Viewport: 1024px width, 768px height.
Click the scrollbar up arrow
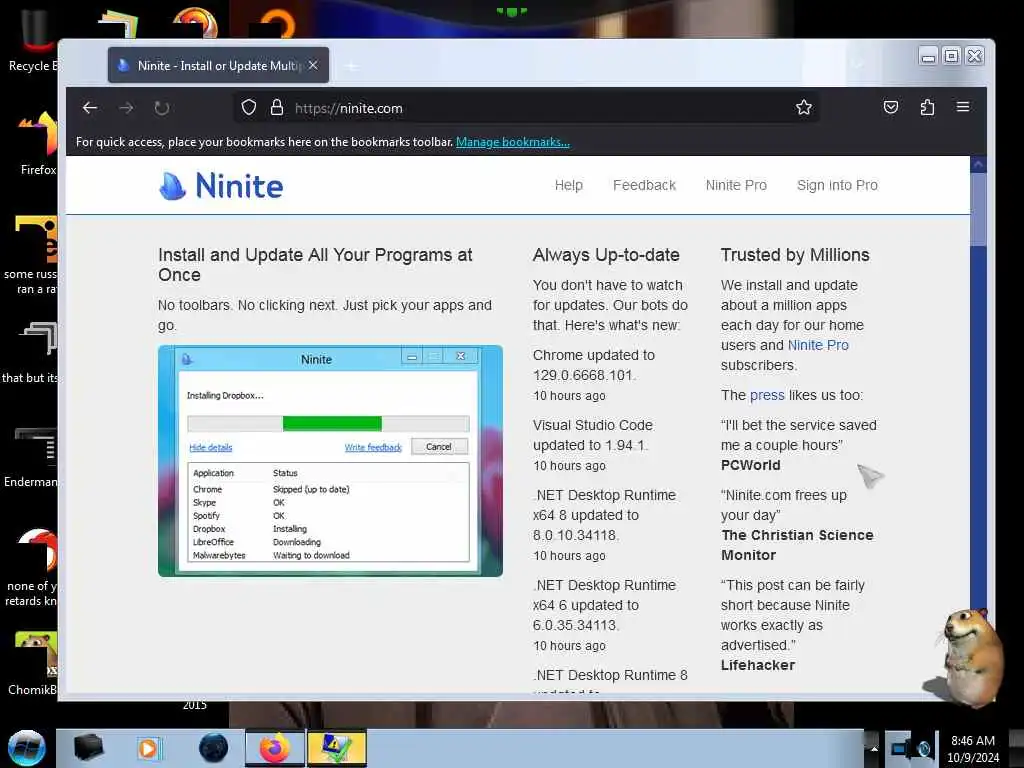(978, 164)
